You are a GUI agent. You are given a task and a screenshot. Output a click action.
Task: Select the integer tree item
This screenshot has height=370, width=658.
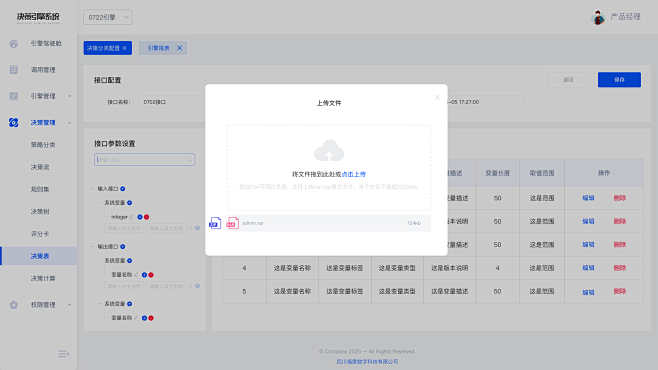[x=119, y=217]
